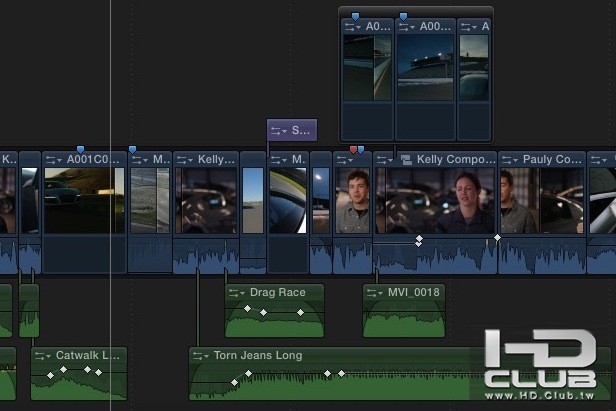
Task: Open adjustments popup on purple S title clip
Action: tap(279, 131)
